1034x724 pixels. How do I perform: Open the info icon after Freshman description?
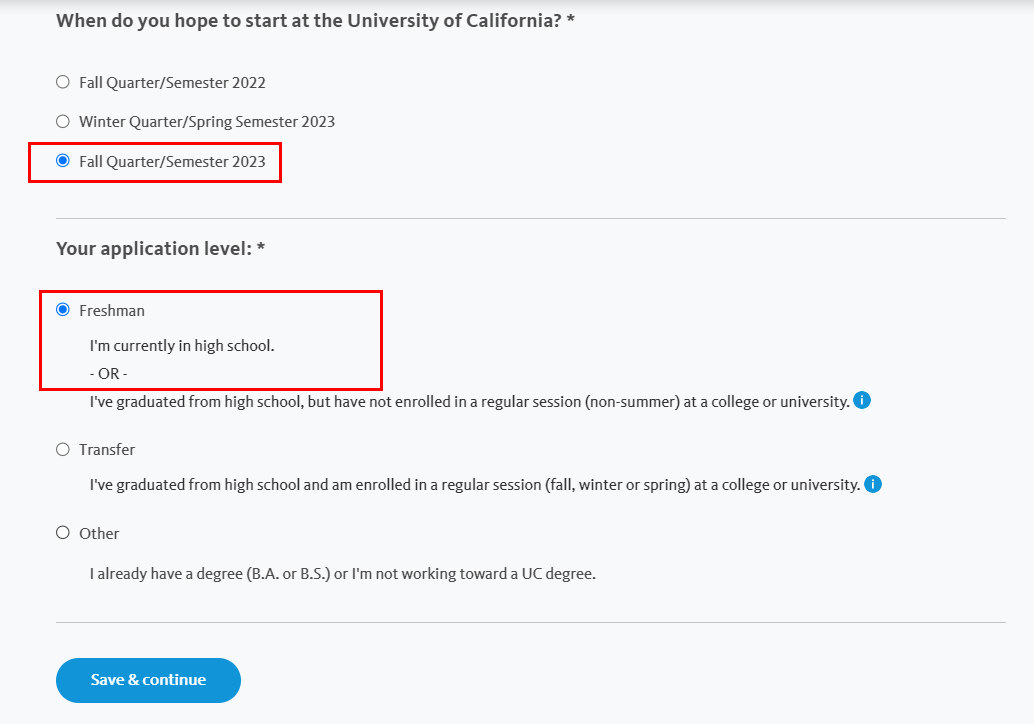pos(862,400)
